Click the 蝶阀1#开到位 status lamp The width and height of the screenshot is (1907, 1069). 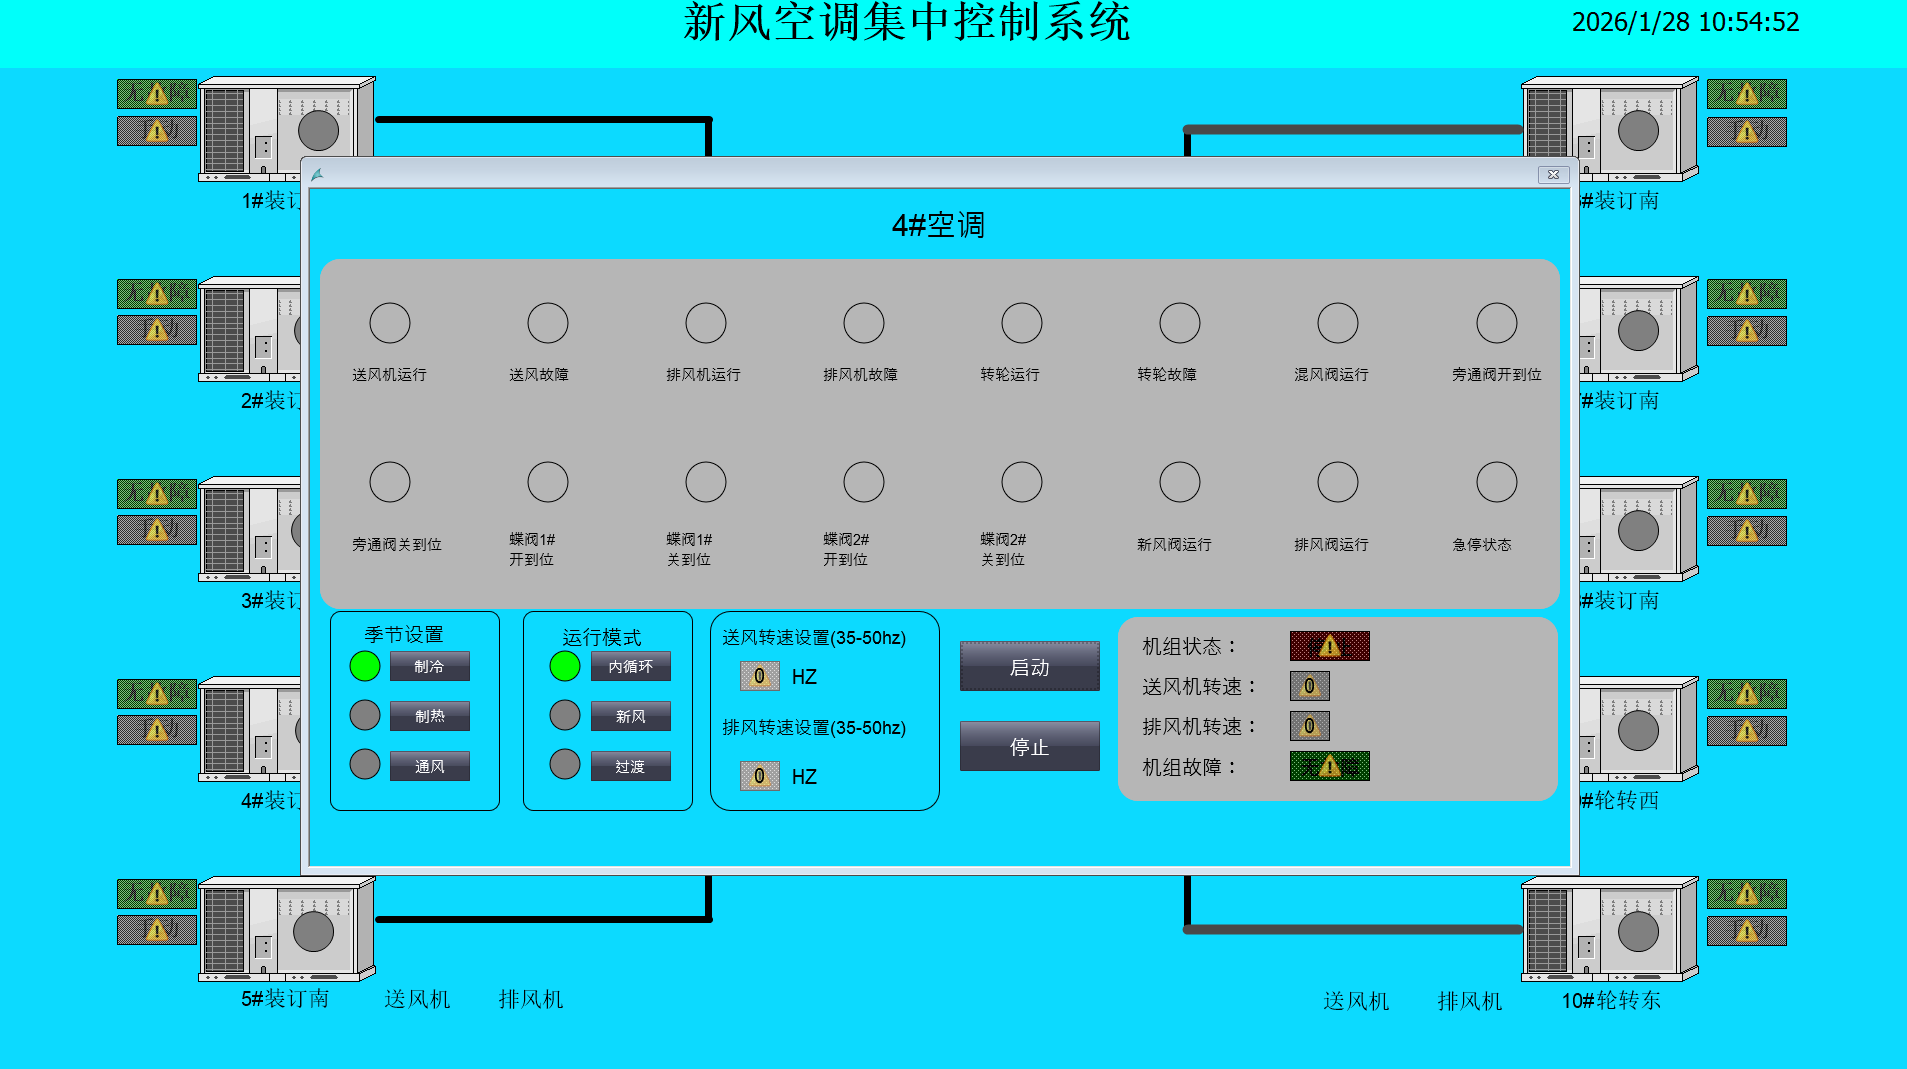pos(547,481)
